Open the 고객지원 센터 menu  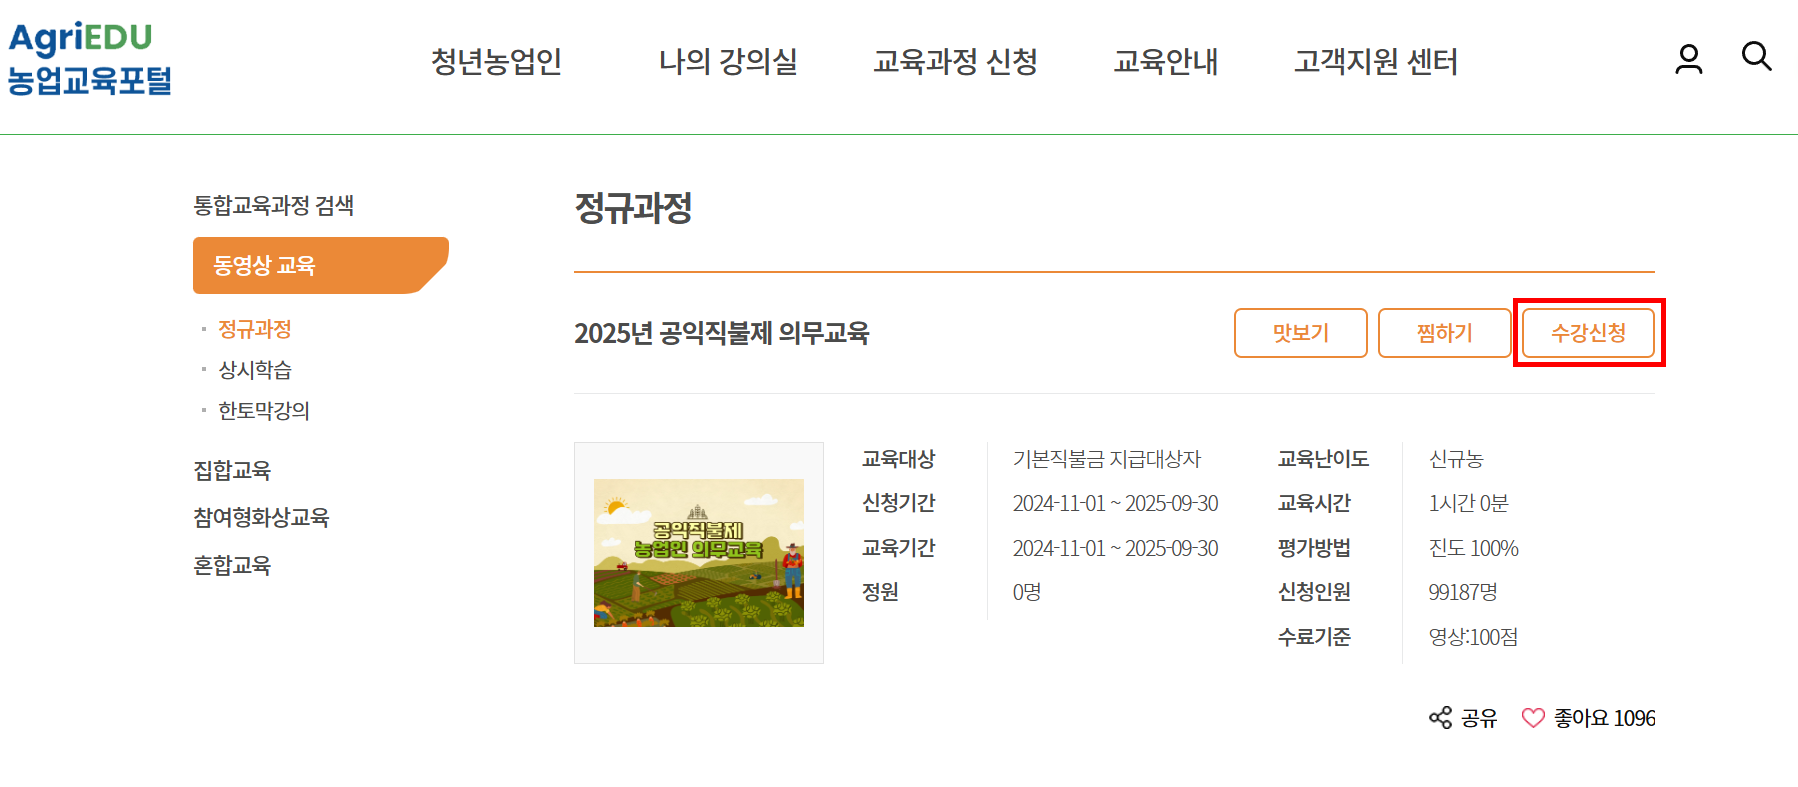click(x=1376, y=61)
